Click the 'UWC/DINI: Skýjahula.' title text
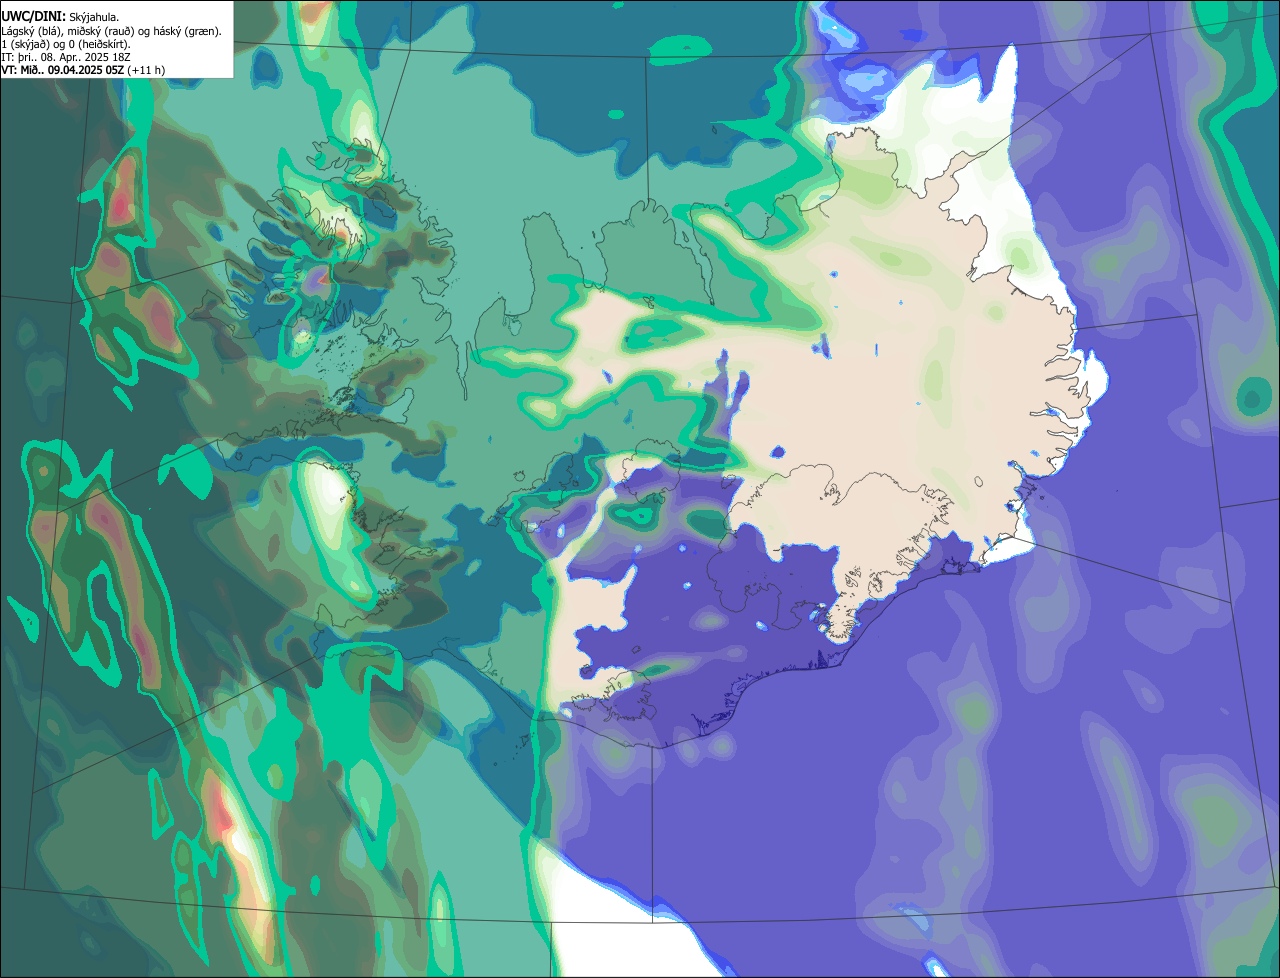 60,17
